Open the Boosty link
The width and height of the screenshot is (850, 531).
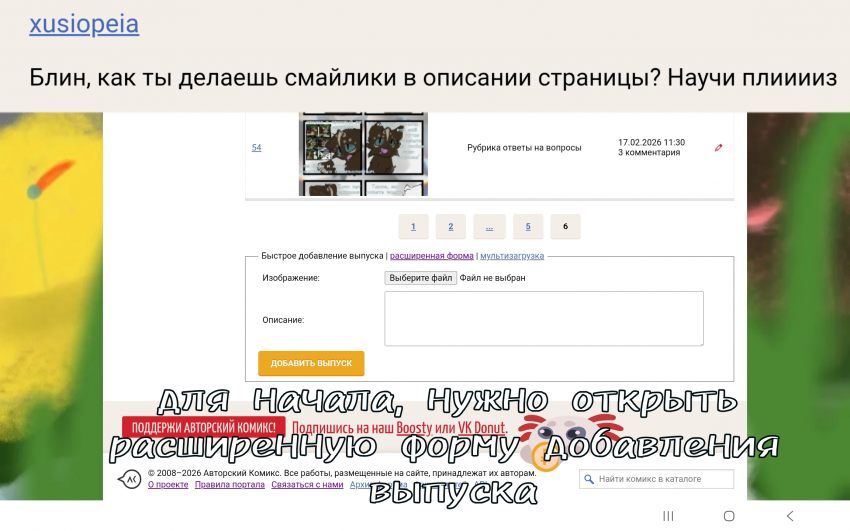click(414, 428)
